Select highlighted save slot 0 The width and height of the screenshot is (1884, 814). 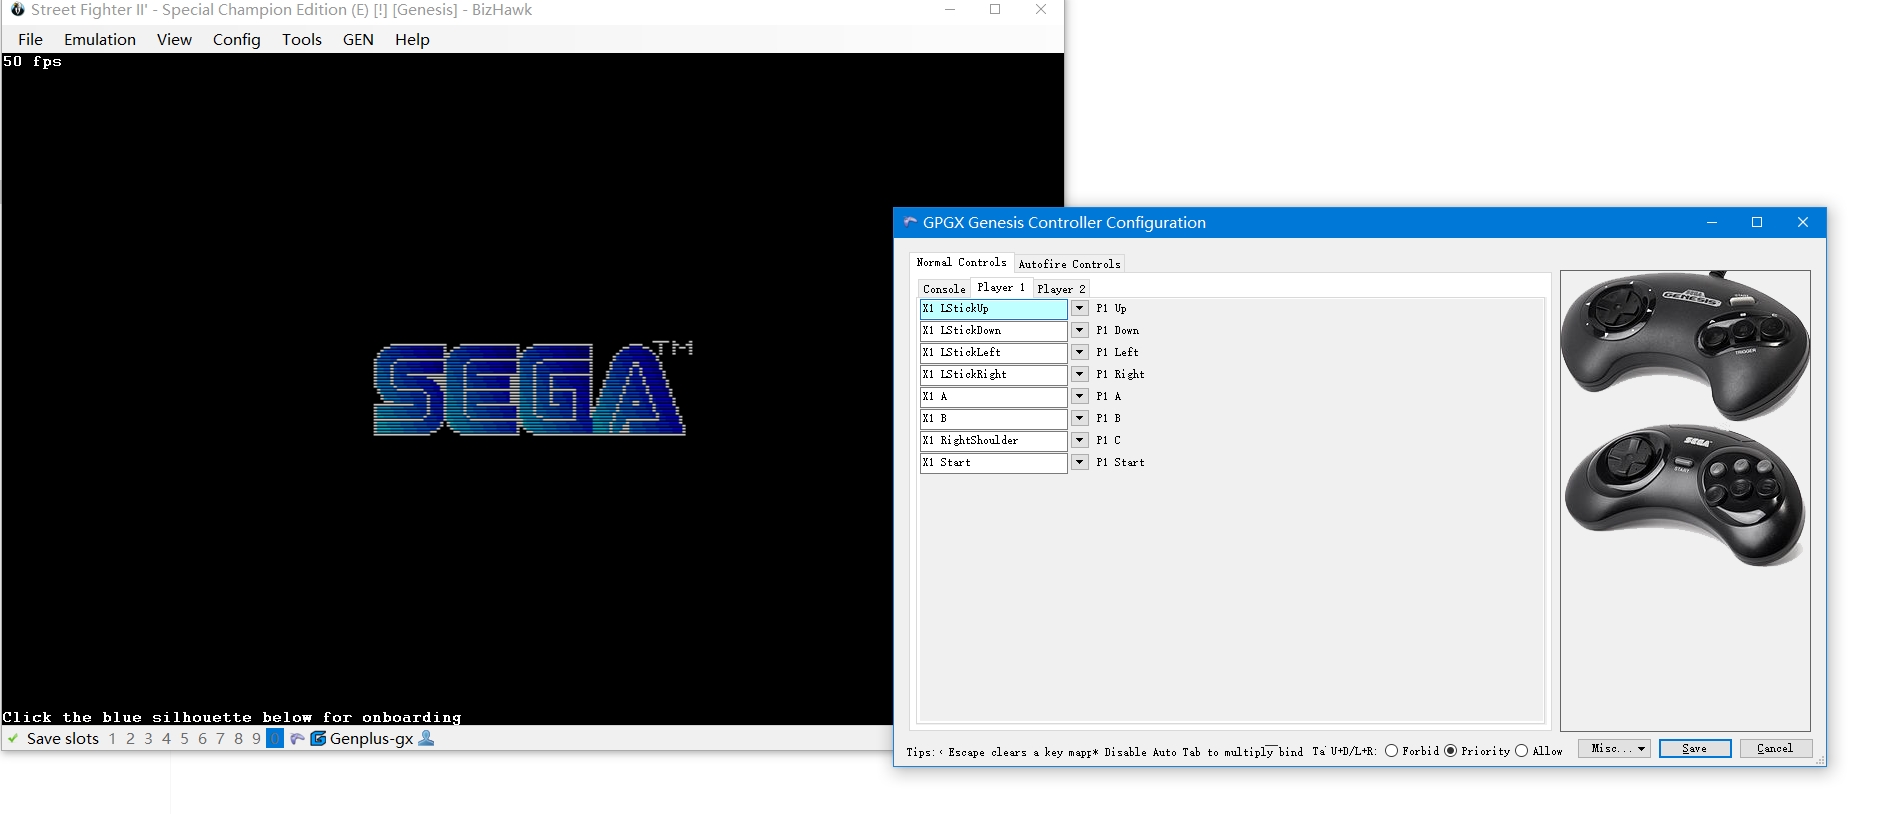[275, 739]
